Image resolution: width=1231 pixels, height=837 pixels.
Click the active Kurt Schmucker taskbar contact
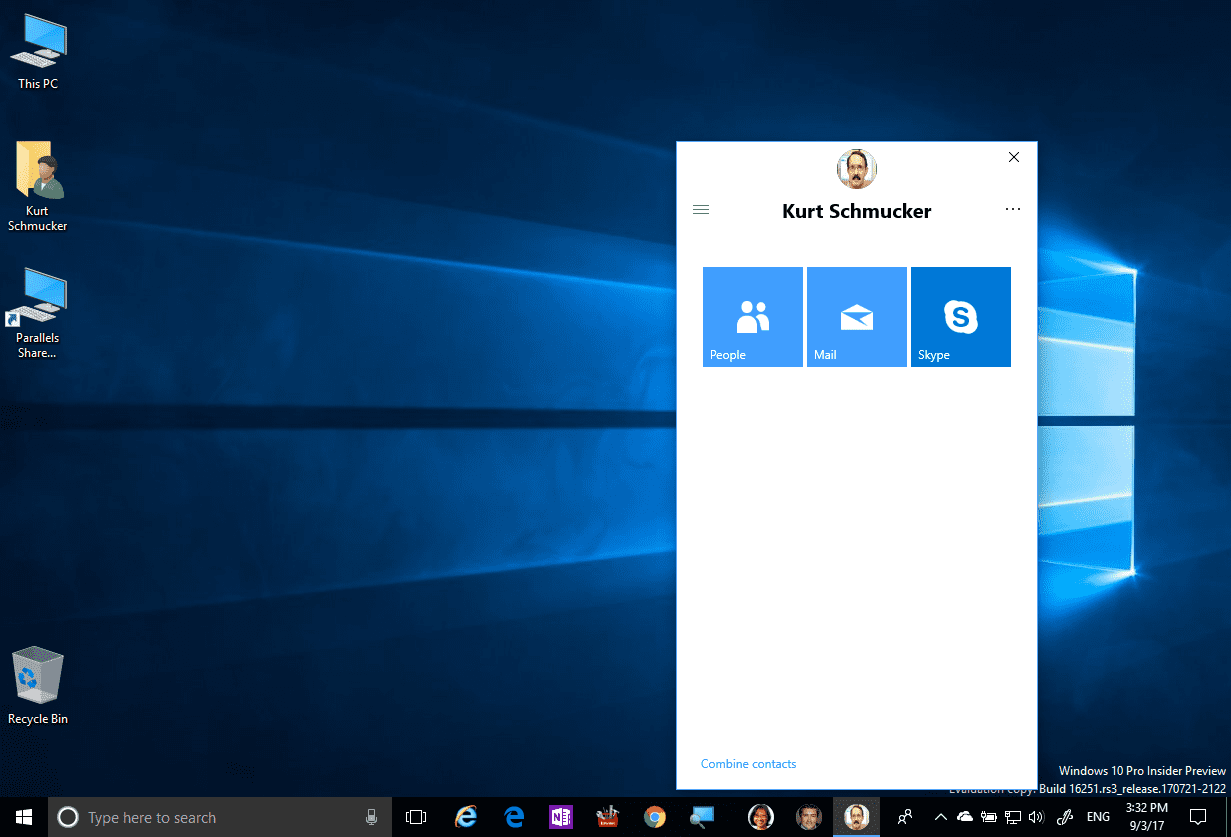[x=856, y=817]
